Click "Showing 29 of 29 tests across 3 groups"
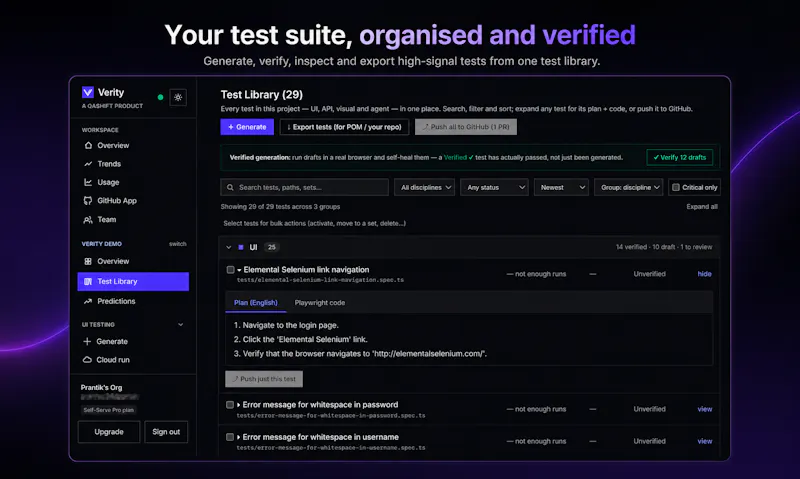Viewport: 800px width, 479px height. [x=280, y=207]
